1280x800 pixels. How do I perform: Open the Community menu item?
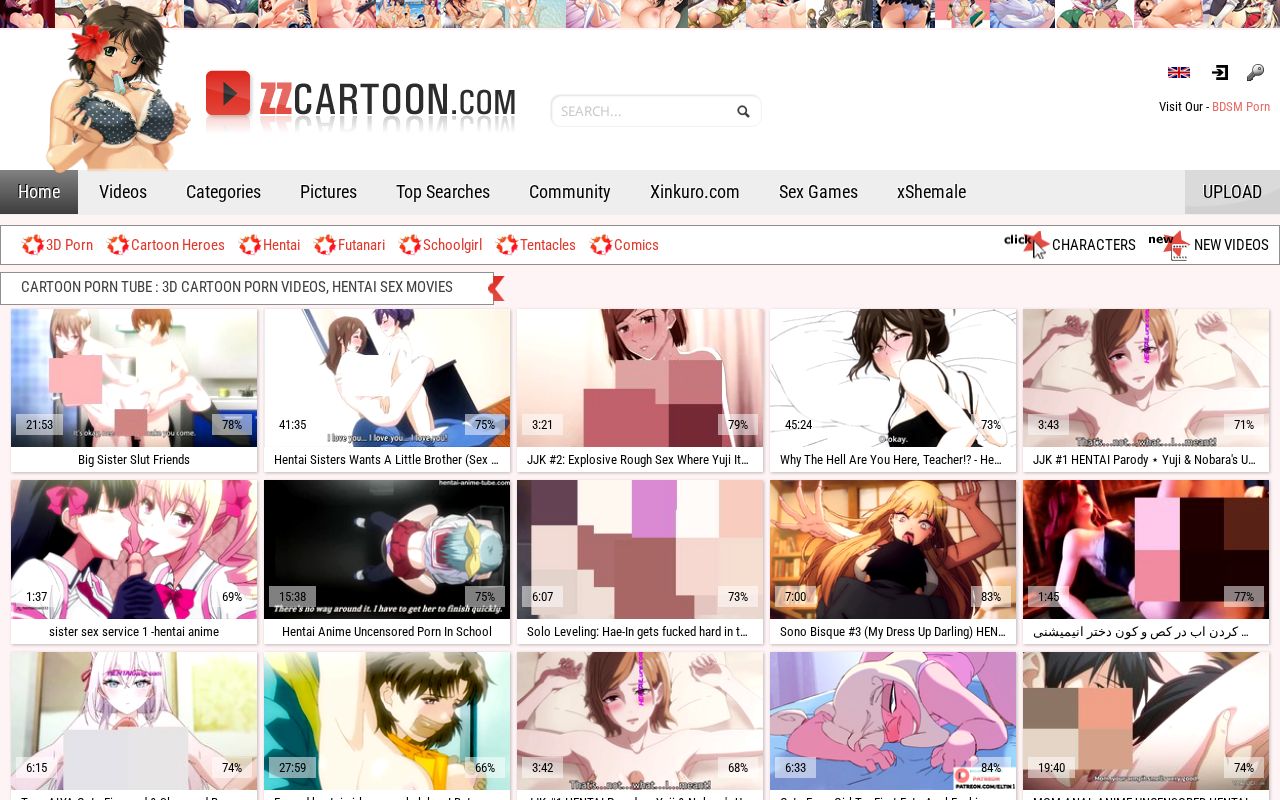click(569, 192)
